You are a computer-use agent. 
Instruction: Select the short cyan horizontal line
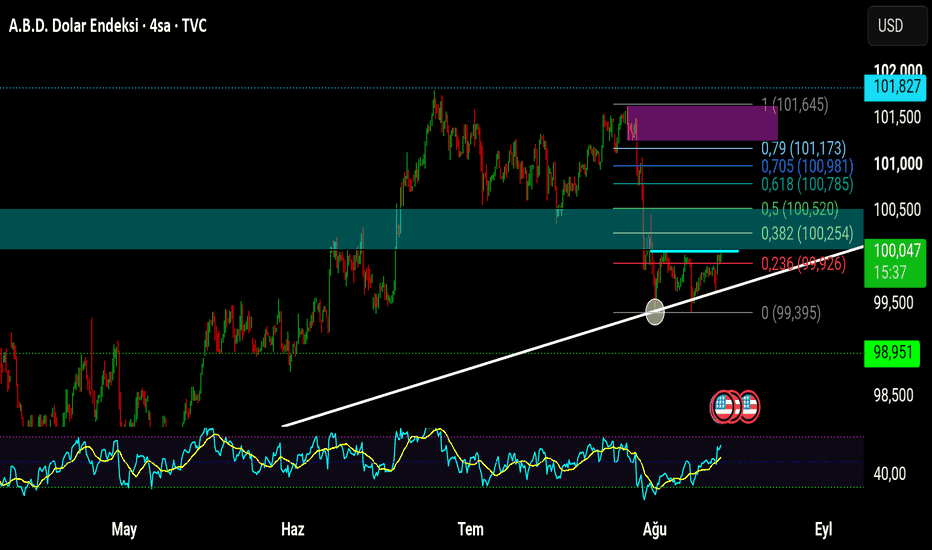[x=694, y=252]
